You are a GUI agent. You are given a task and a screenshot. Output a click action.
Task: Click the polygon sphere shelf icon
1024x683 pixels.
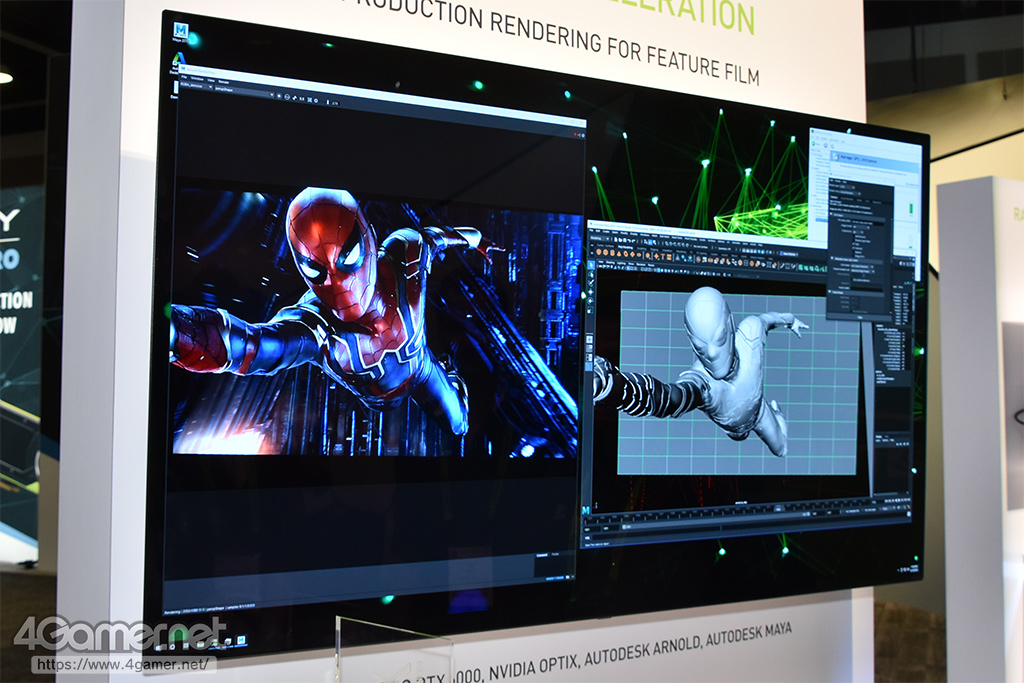point(599,252)
